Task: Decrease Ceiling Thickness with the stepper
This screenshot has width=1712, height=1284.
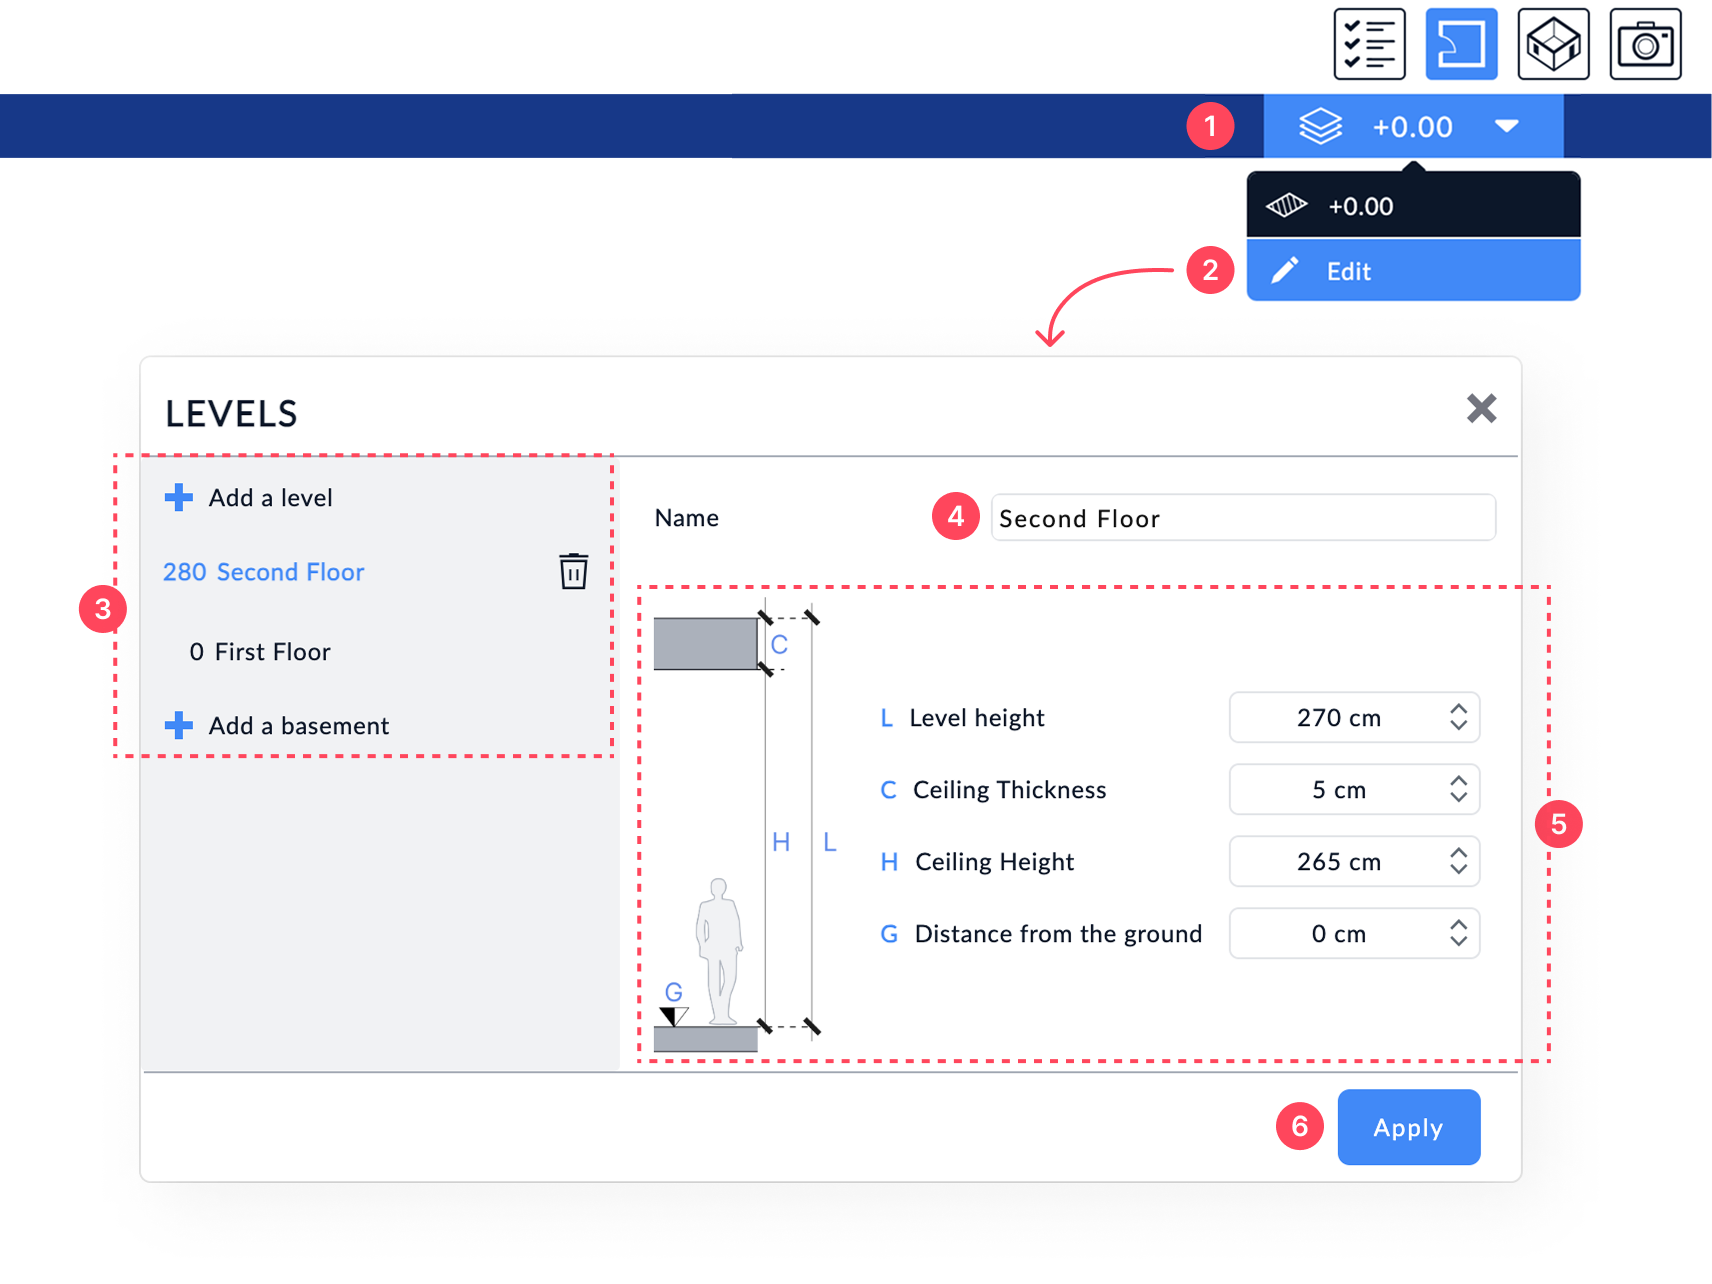Action: [1459, 796]
